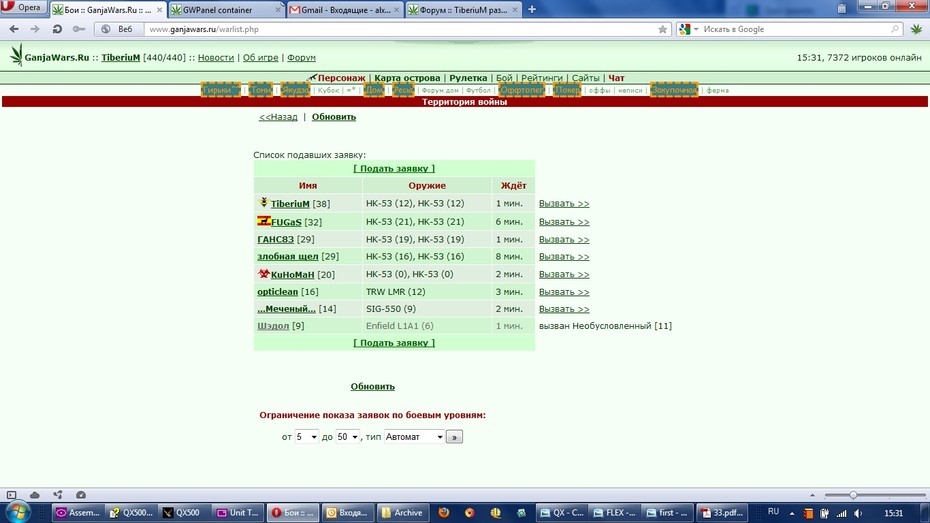The width and height of the screenshot is (930, 523).
Task: Switch to the GWPanel container tab
Action: pos(225,10)
